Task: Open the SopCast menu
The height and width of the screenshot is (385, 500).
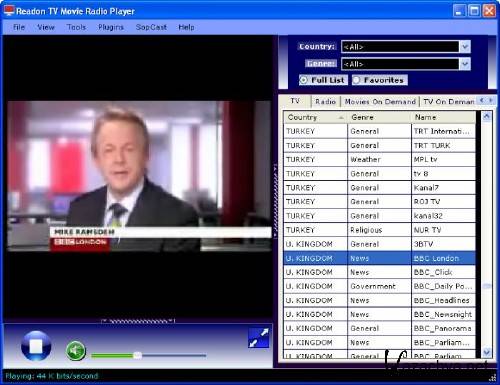Action: pos(151,27)
